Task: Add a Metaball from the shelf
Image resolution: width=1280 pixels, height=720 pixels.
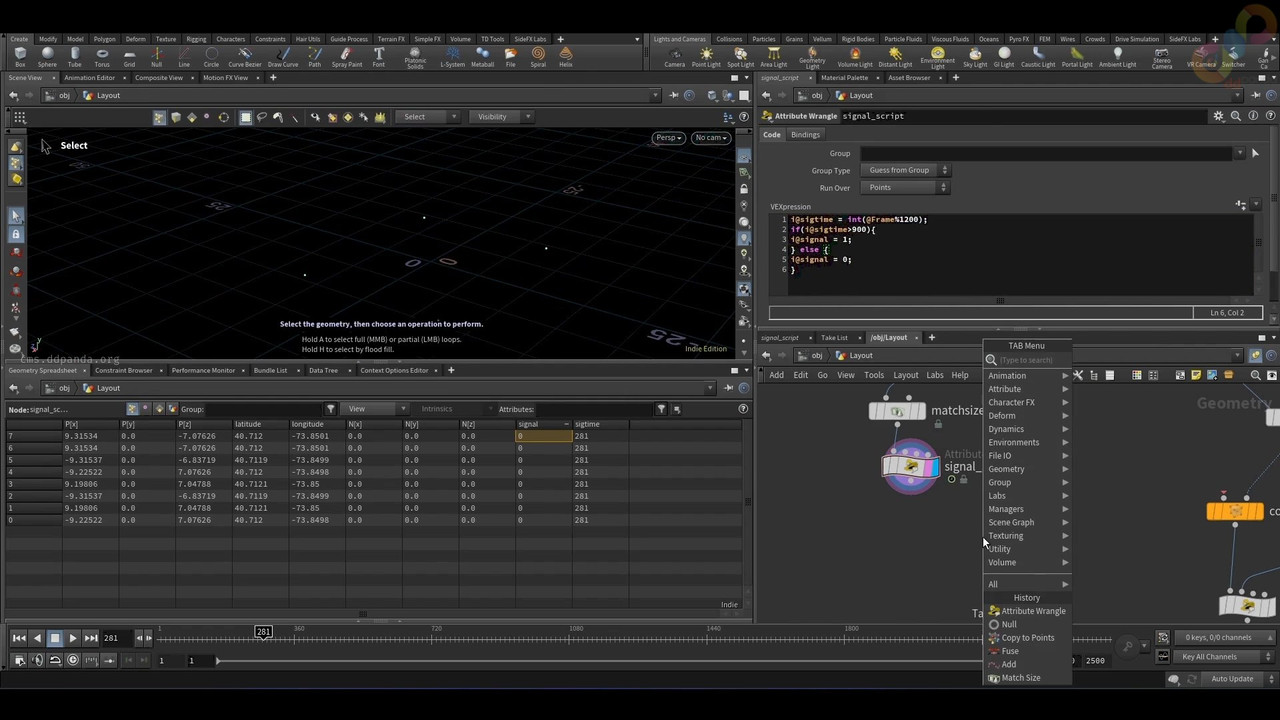Action: [x=482, y=57]
